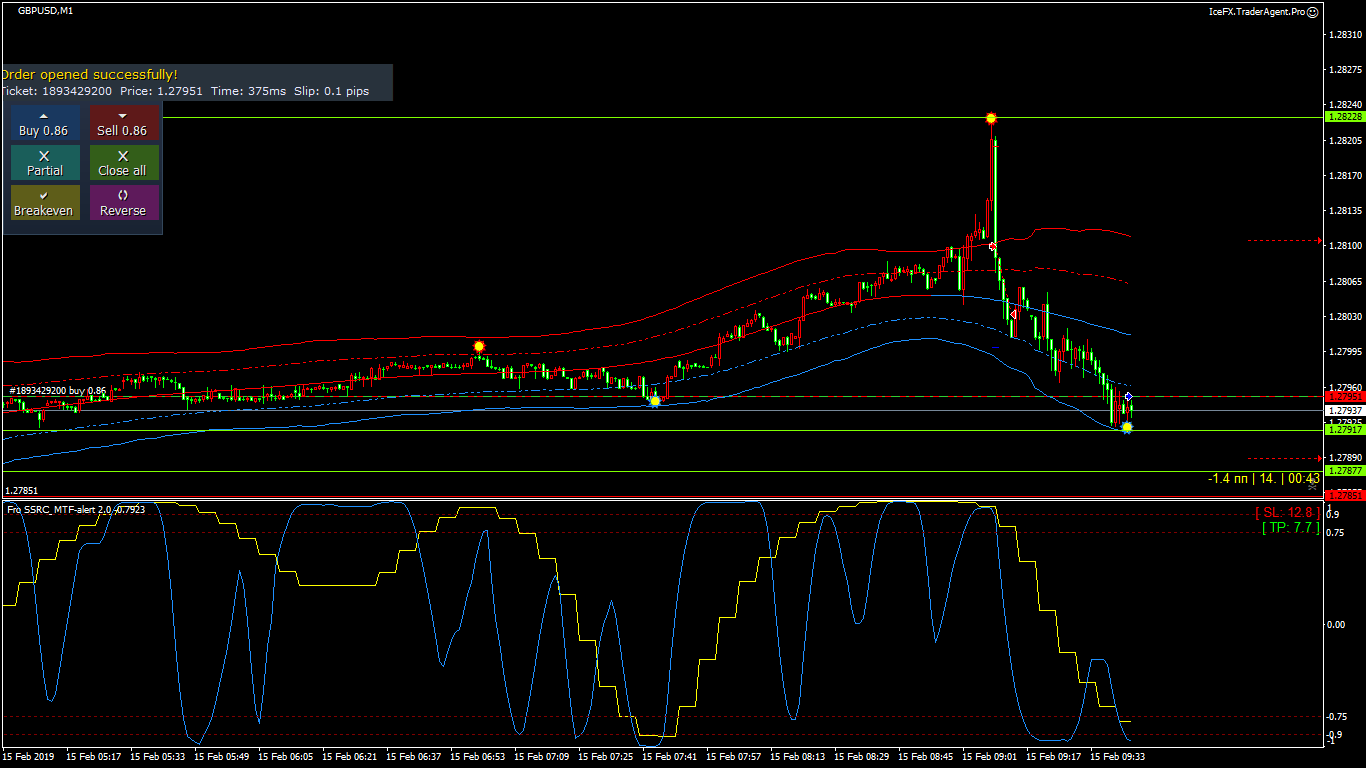1366x768 pixels.
Task: Select the sun marker near 15 Feb 06:53
Action: (479, 346)
